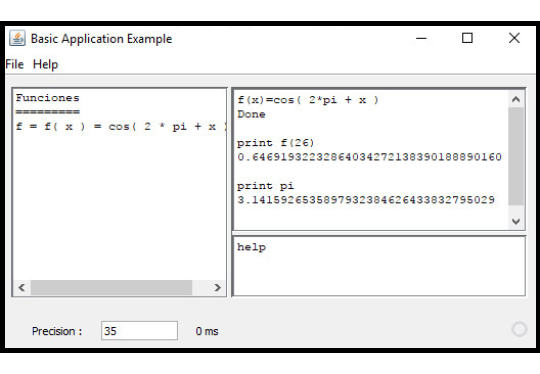The height and width of the screenshot is (374, 540).
Task: Click the 0 ms elapsed time label
Action: point(207,331)
